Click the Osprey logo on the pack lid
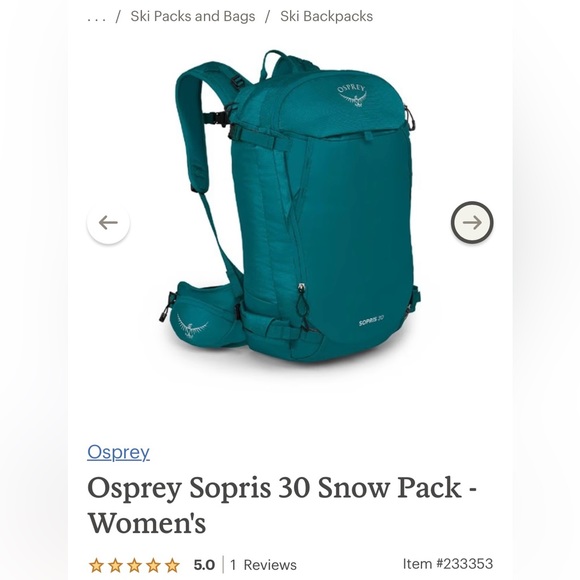Screen dimensions: 580x580 click(x=352, y=96)
